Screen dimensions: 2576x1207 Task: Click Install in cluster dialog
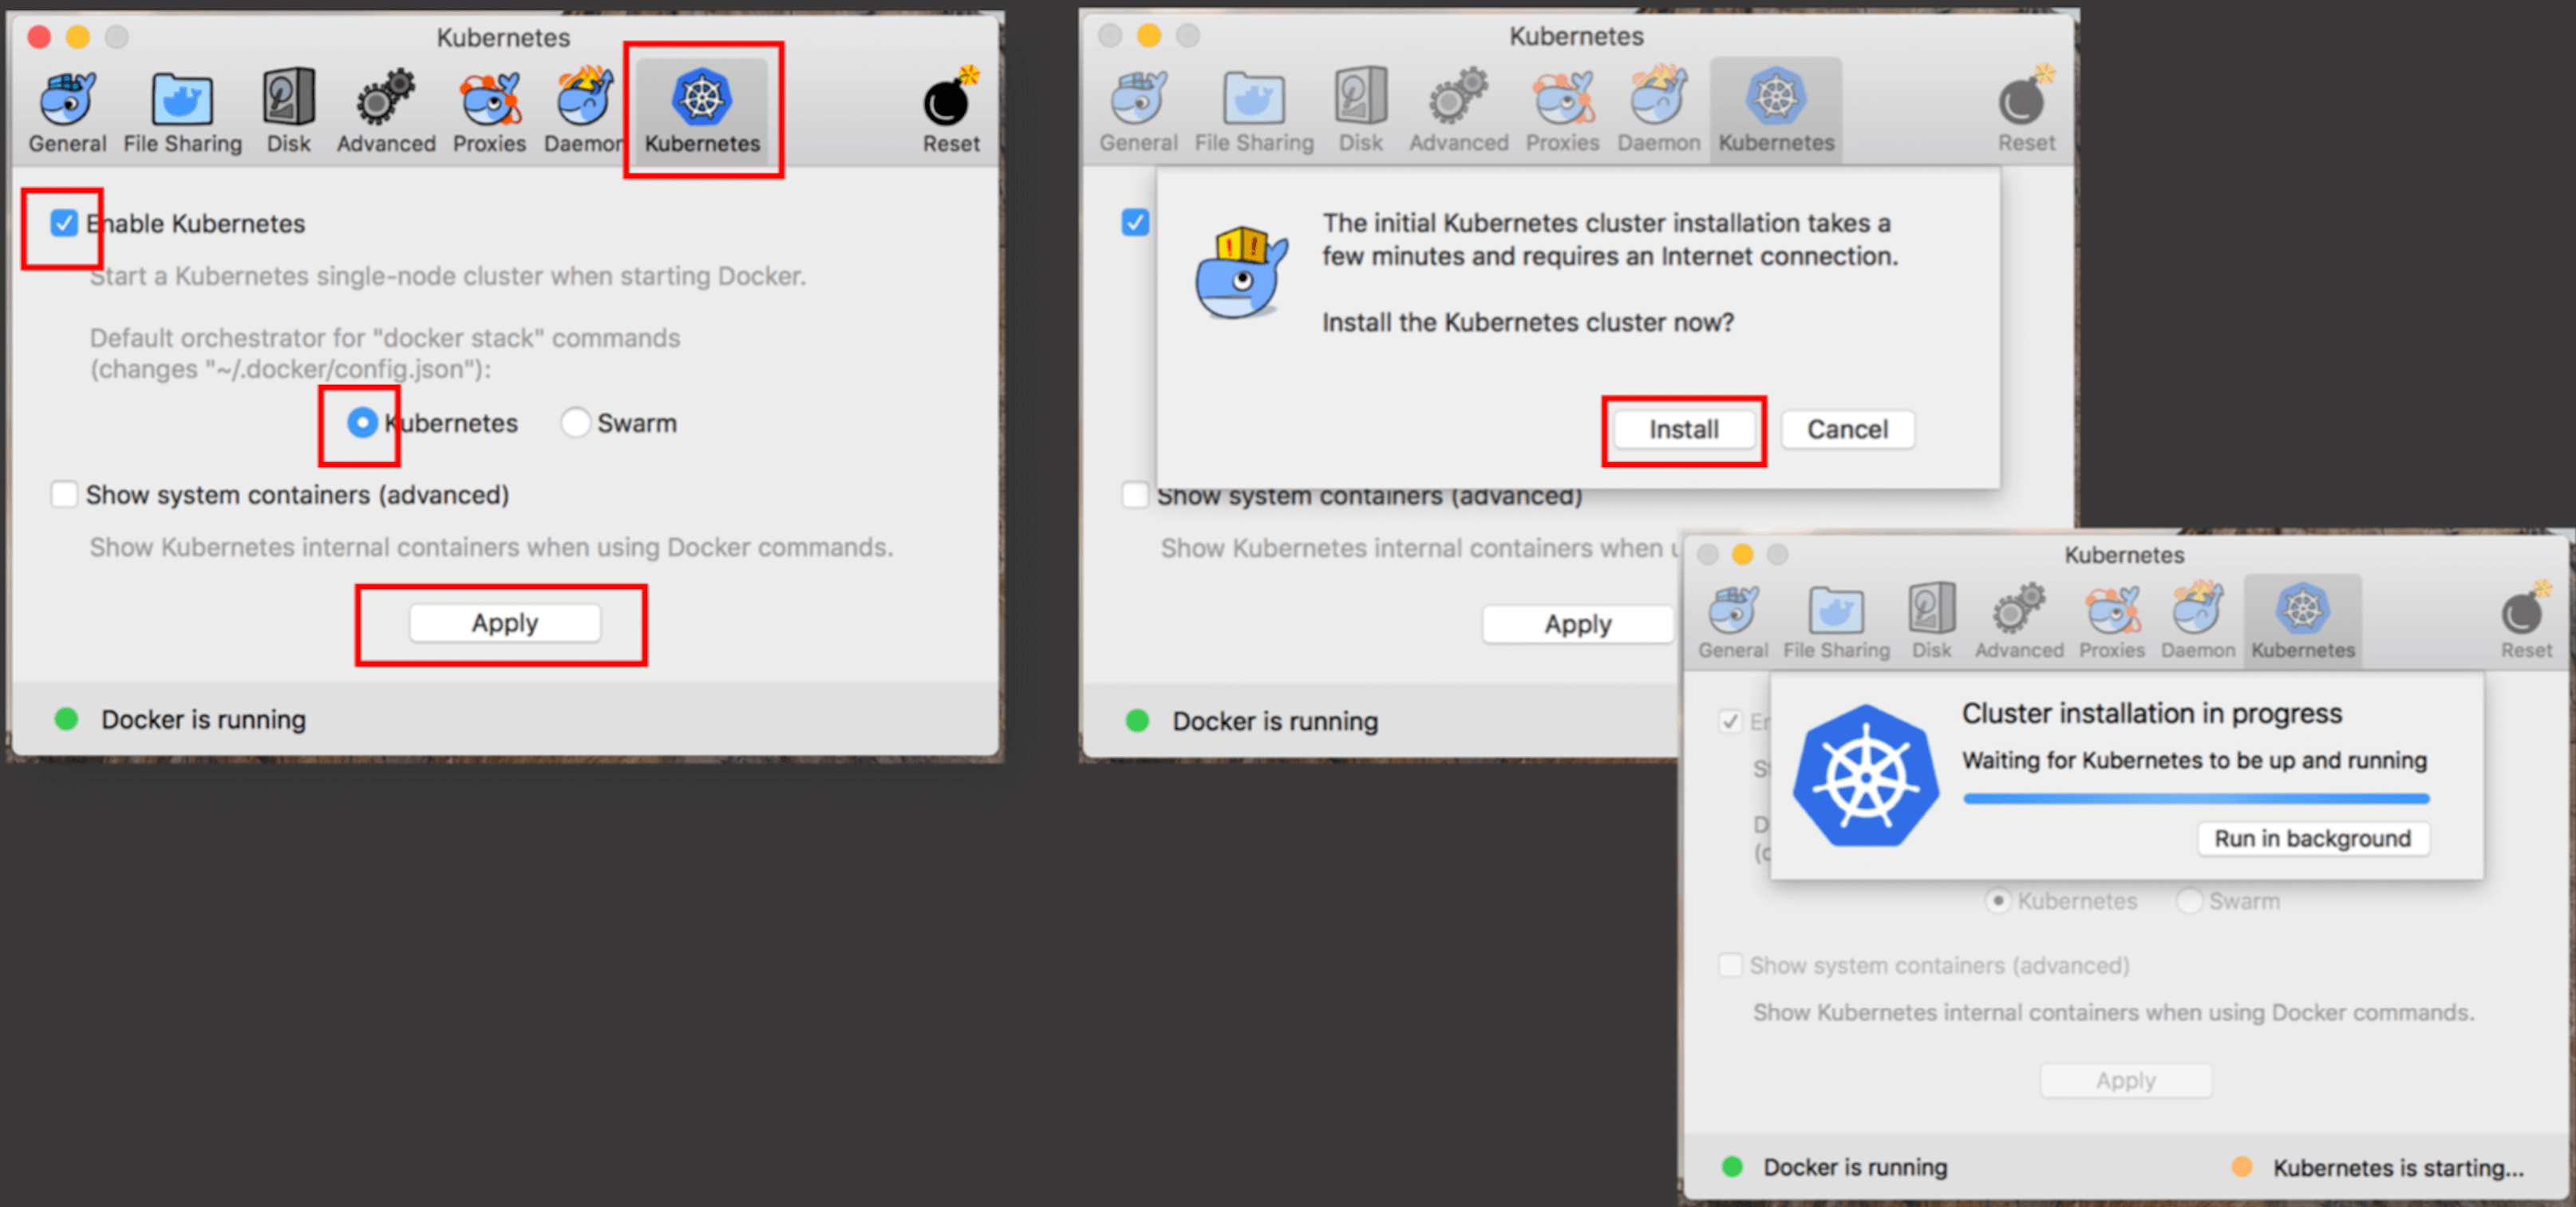1684,430
